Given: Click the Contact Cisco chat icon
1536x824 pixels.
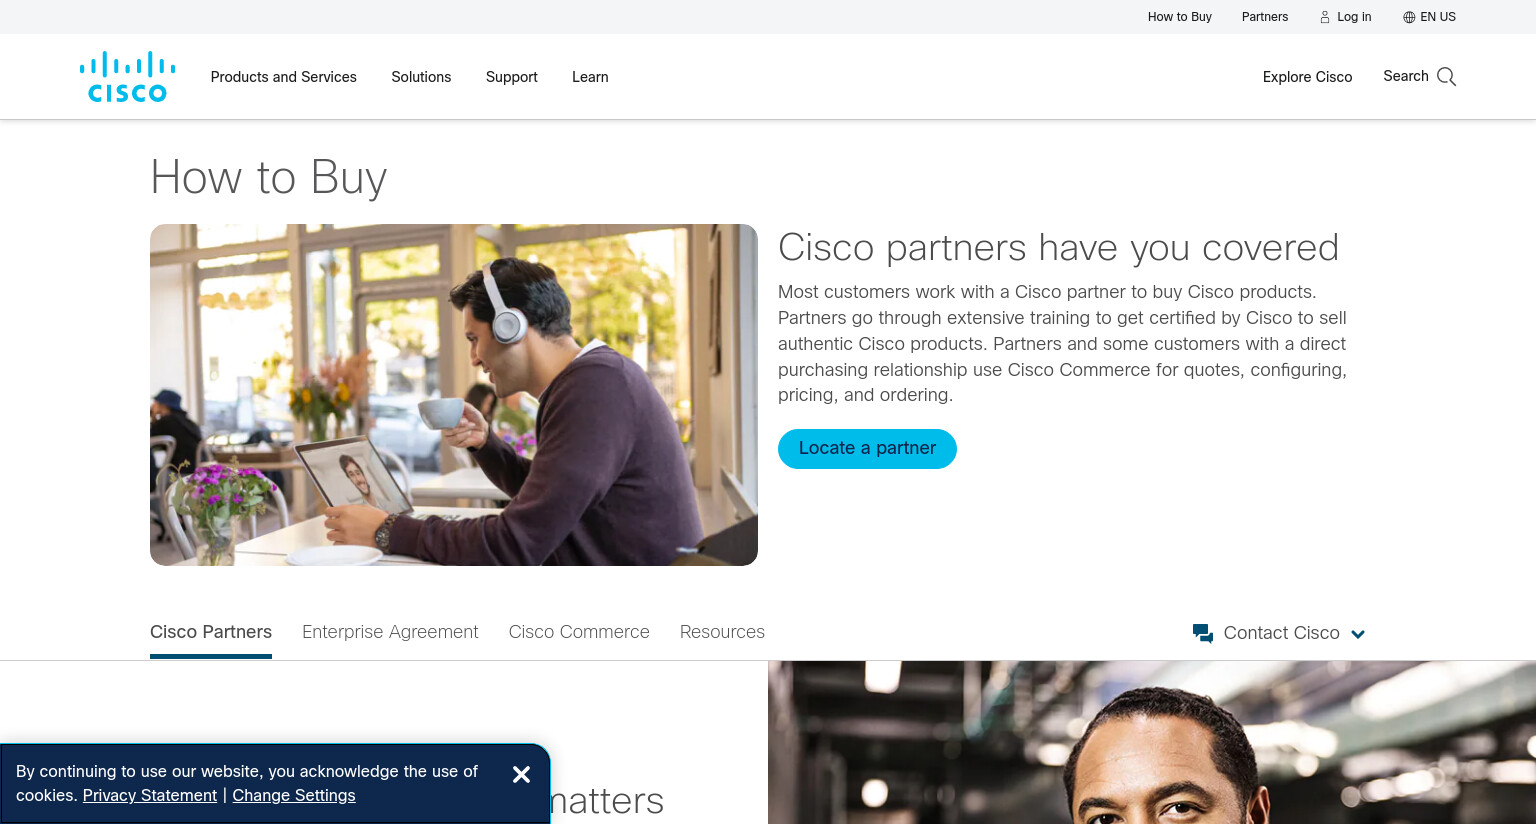Looking at the screenshot, I should [x=1203, y=633].
